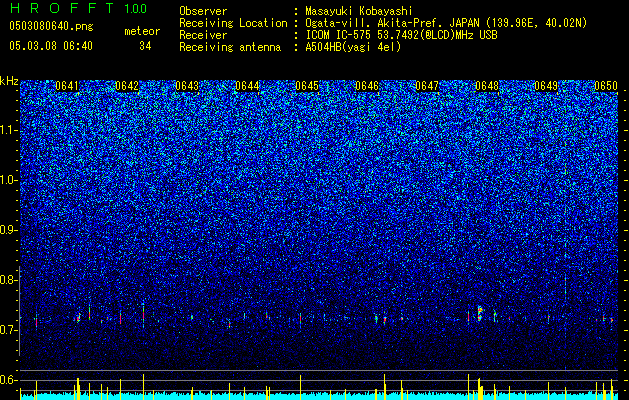Click the 1.1 kHz axis label
Viewport: 629px width, 400px height.
tap(9, 130)
